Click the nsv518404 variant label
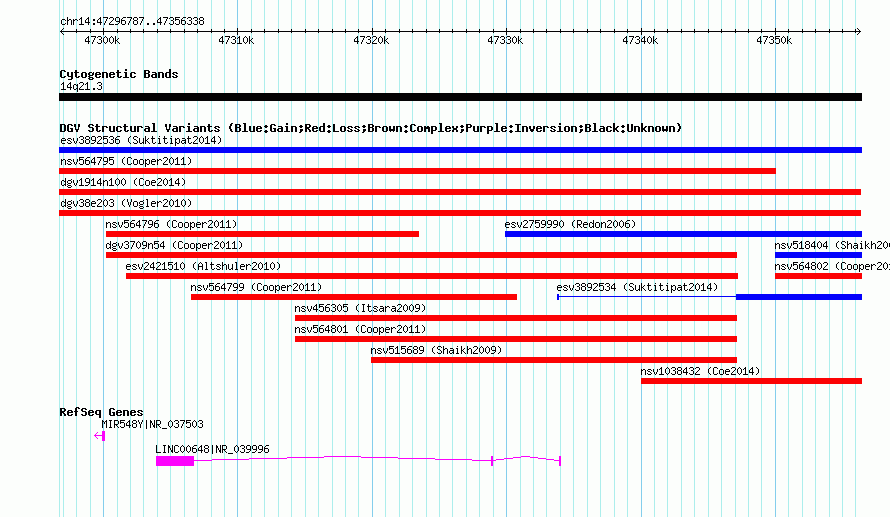 (x=832, y=245)
